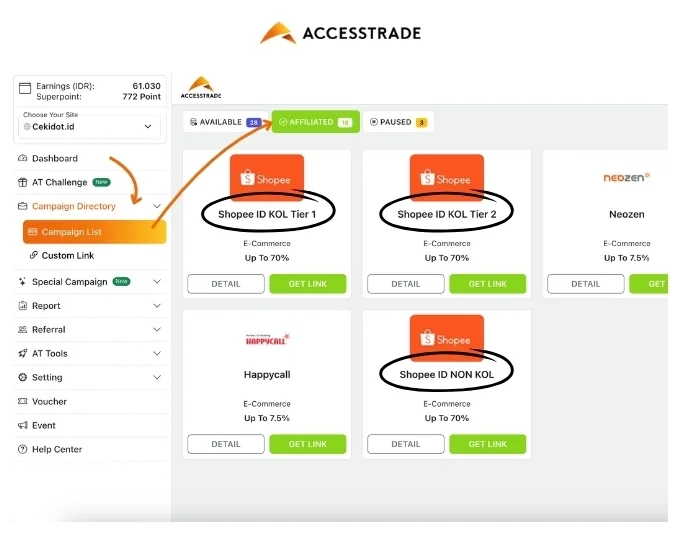The image size is (680, 550).
Task: Click the AT Challenge gift icon
Action: tap(22, 182)
